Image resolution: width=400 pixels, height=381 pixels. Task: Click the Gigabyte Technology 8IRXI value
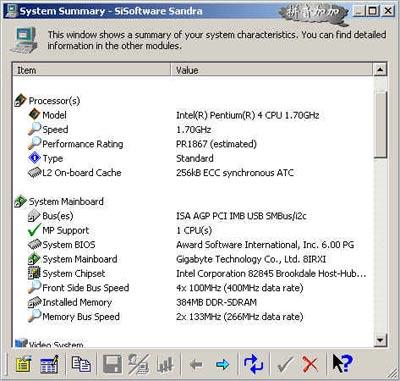[x=251, y=259]
